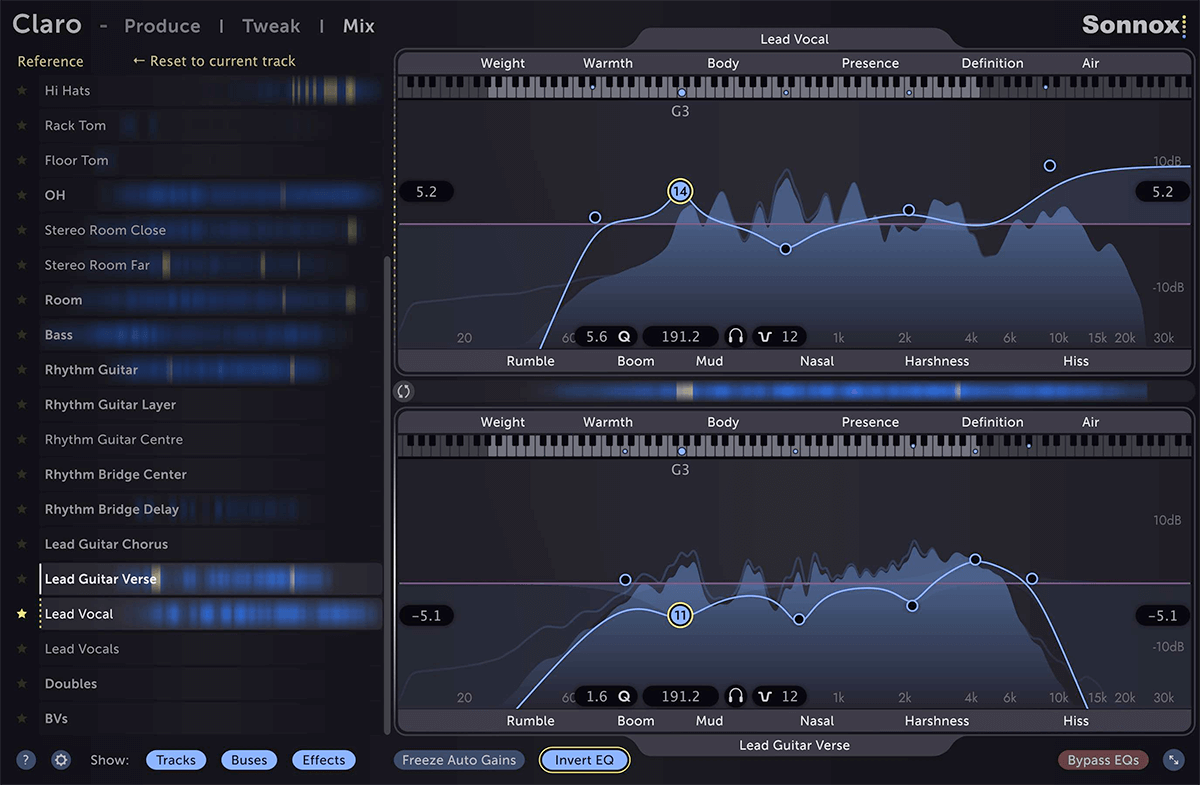Switch to the Tweak view

271,26
